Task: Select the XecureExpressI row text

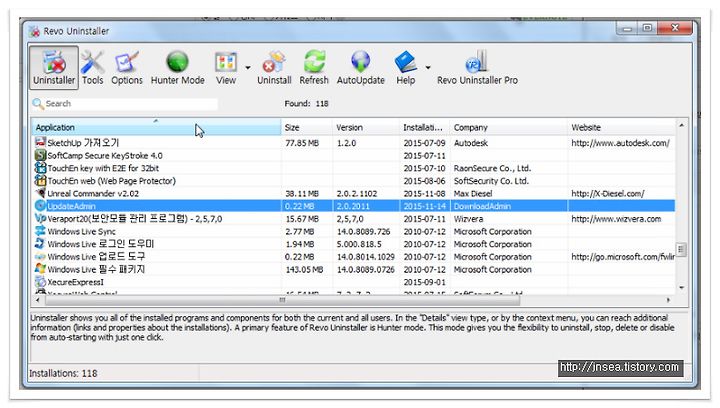Action: pyautogui.click(x=75, y=282)
